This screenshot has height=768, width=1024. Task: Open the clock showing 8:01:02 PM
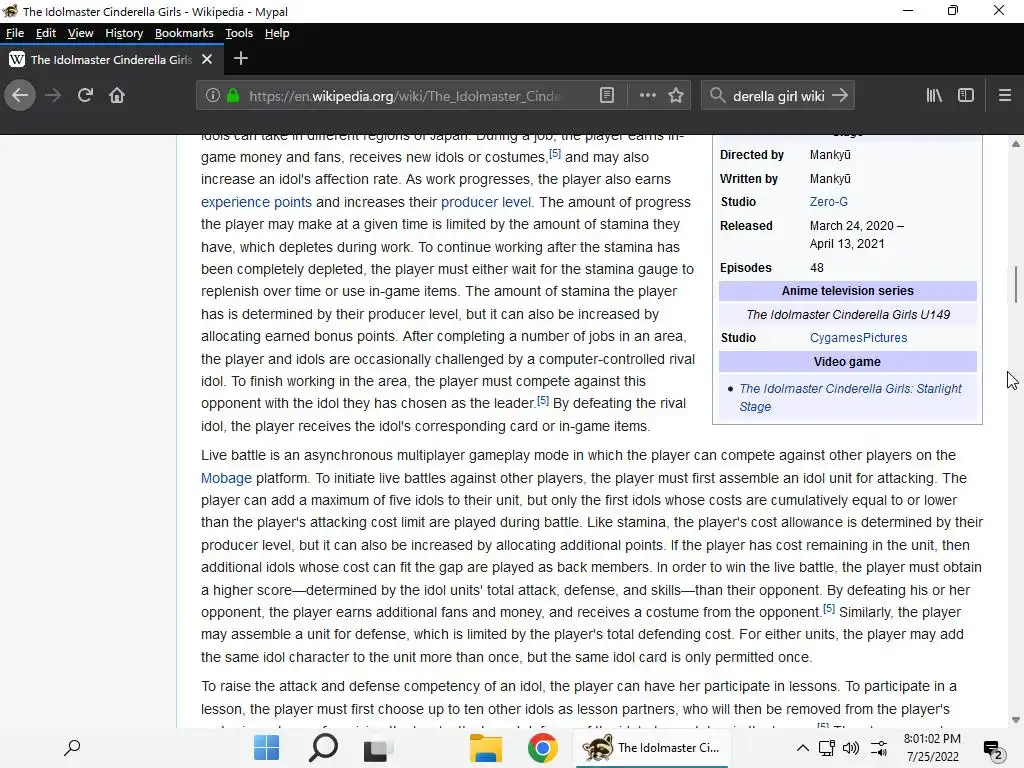point(932,748)
